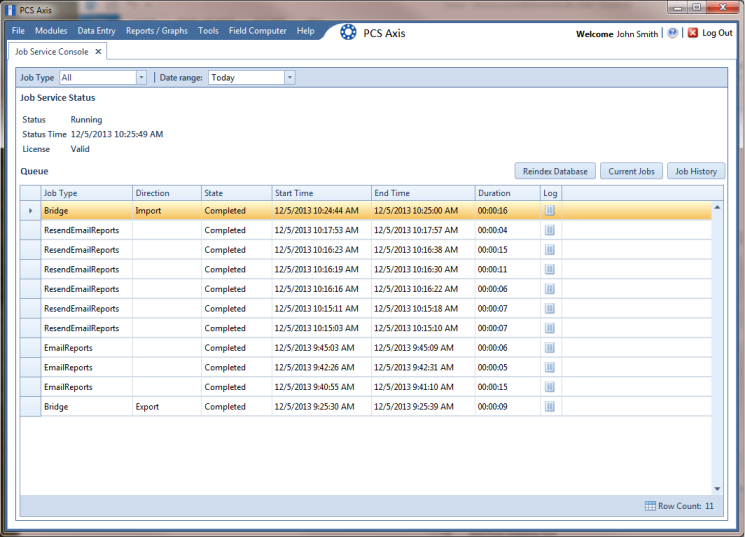
Task: Sort by State column header
Action: (x=237, y=193)
